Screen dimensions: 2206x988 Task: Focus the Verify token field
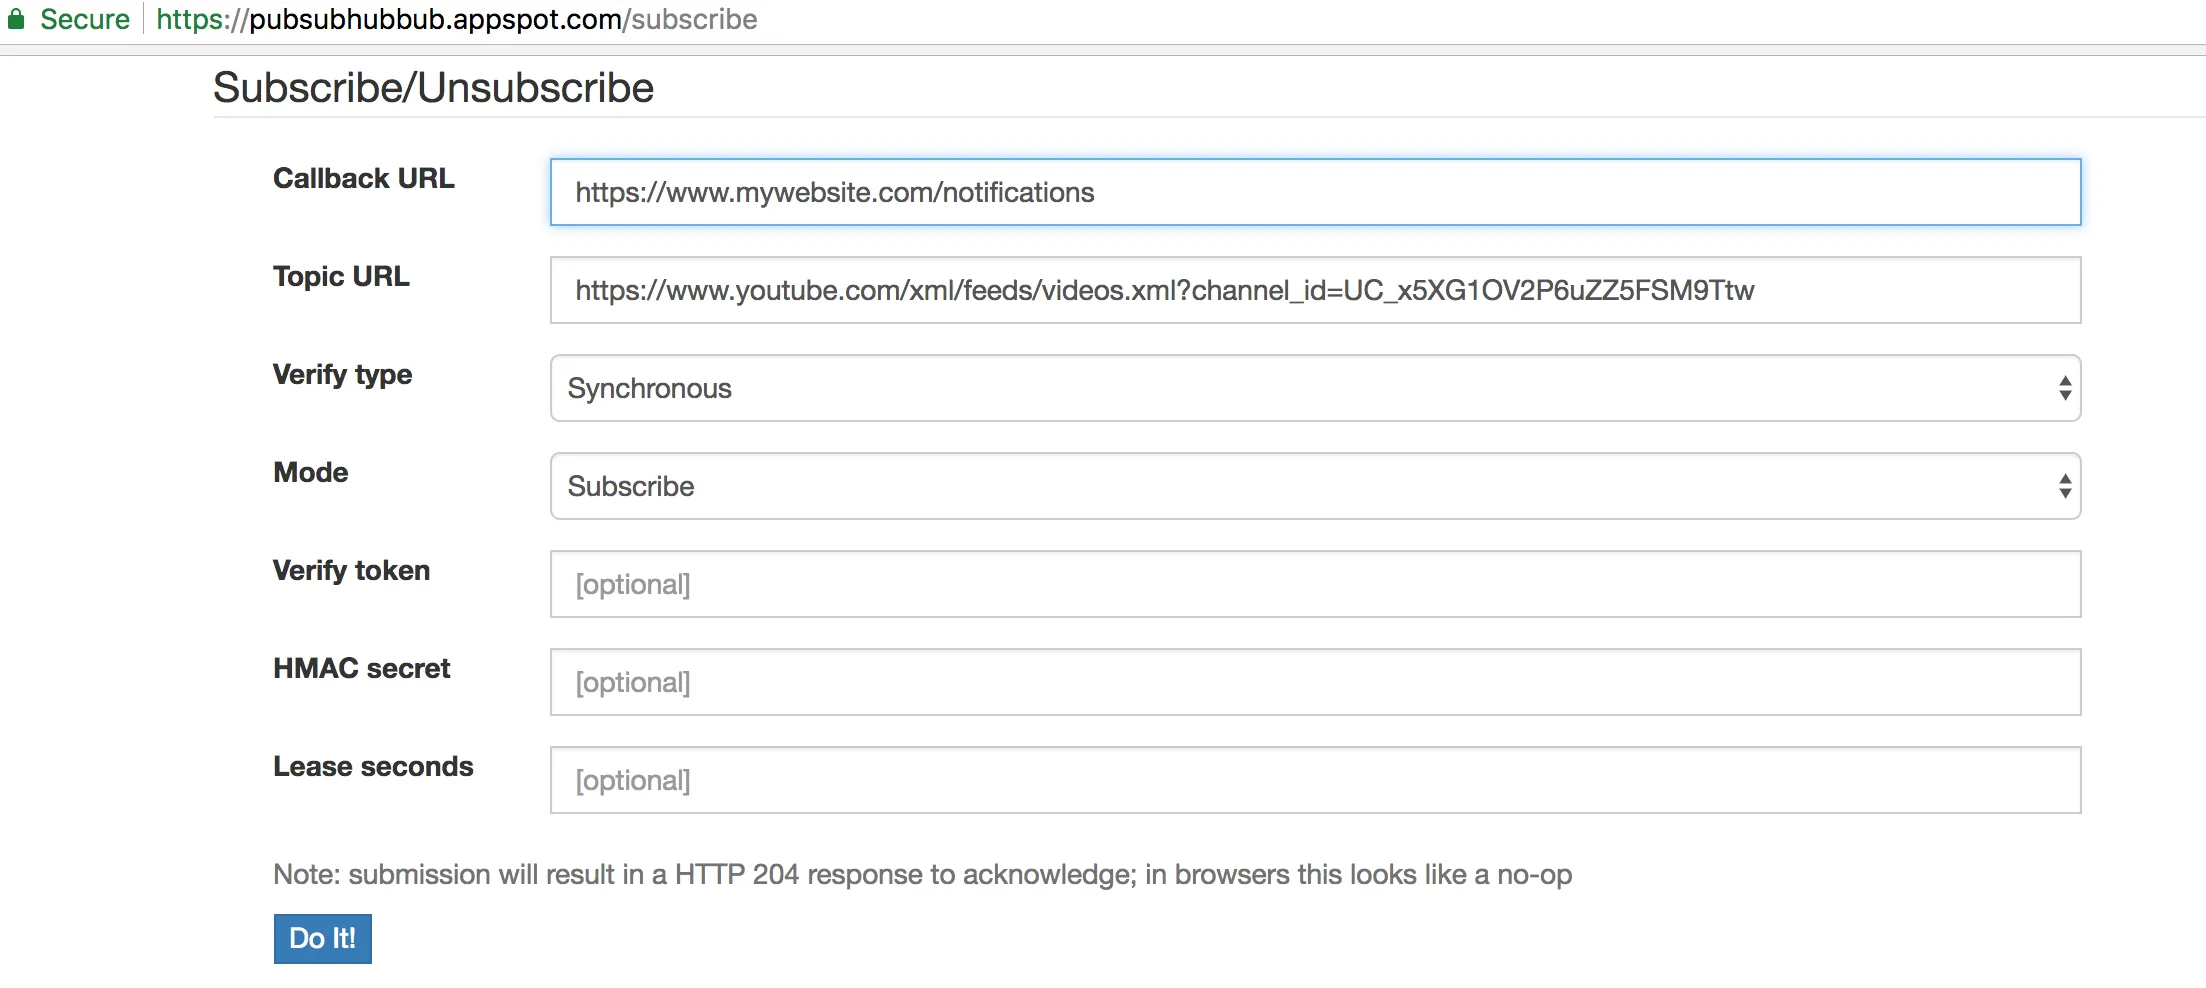point(1314,584)
